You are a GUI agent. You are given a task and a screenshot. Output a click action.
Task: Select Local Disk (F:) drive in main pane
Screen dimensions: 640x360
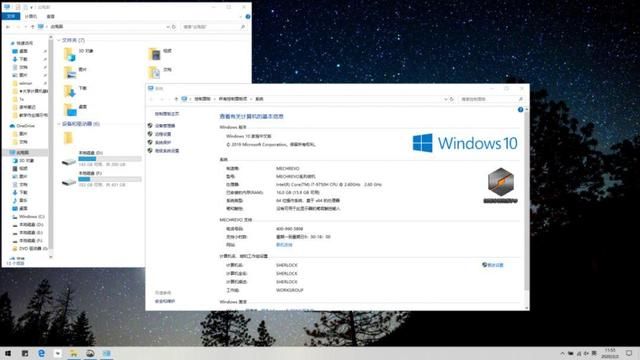coord(101,179)
